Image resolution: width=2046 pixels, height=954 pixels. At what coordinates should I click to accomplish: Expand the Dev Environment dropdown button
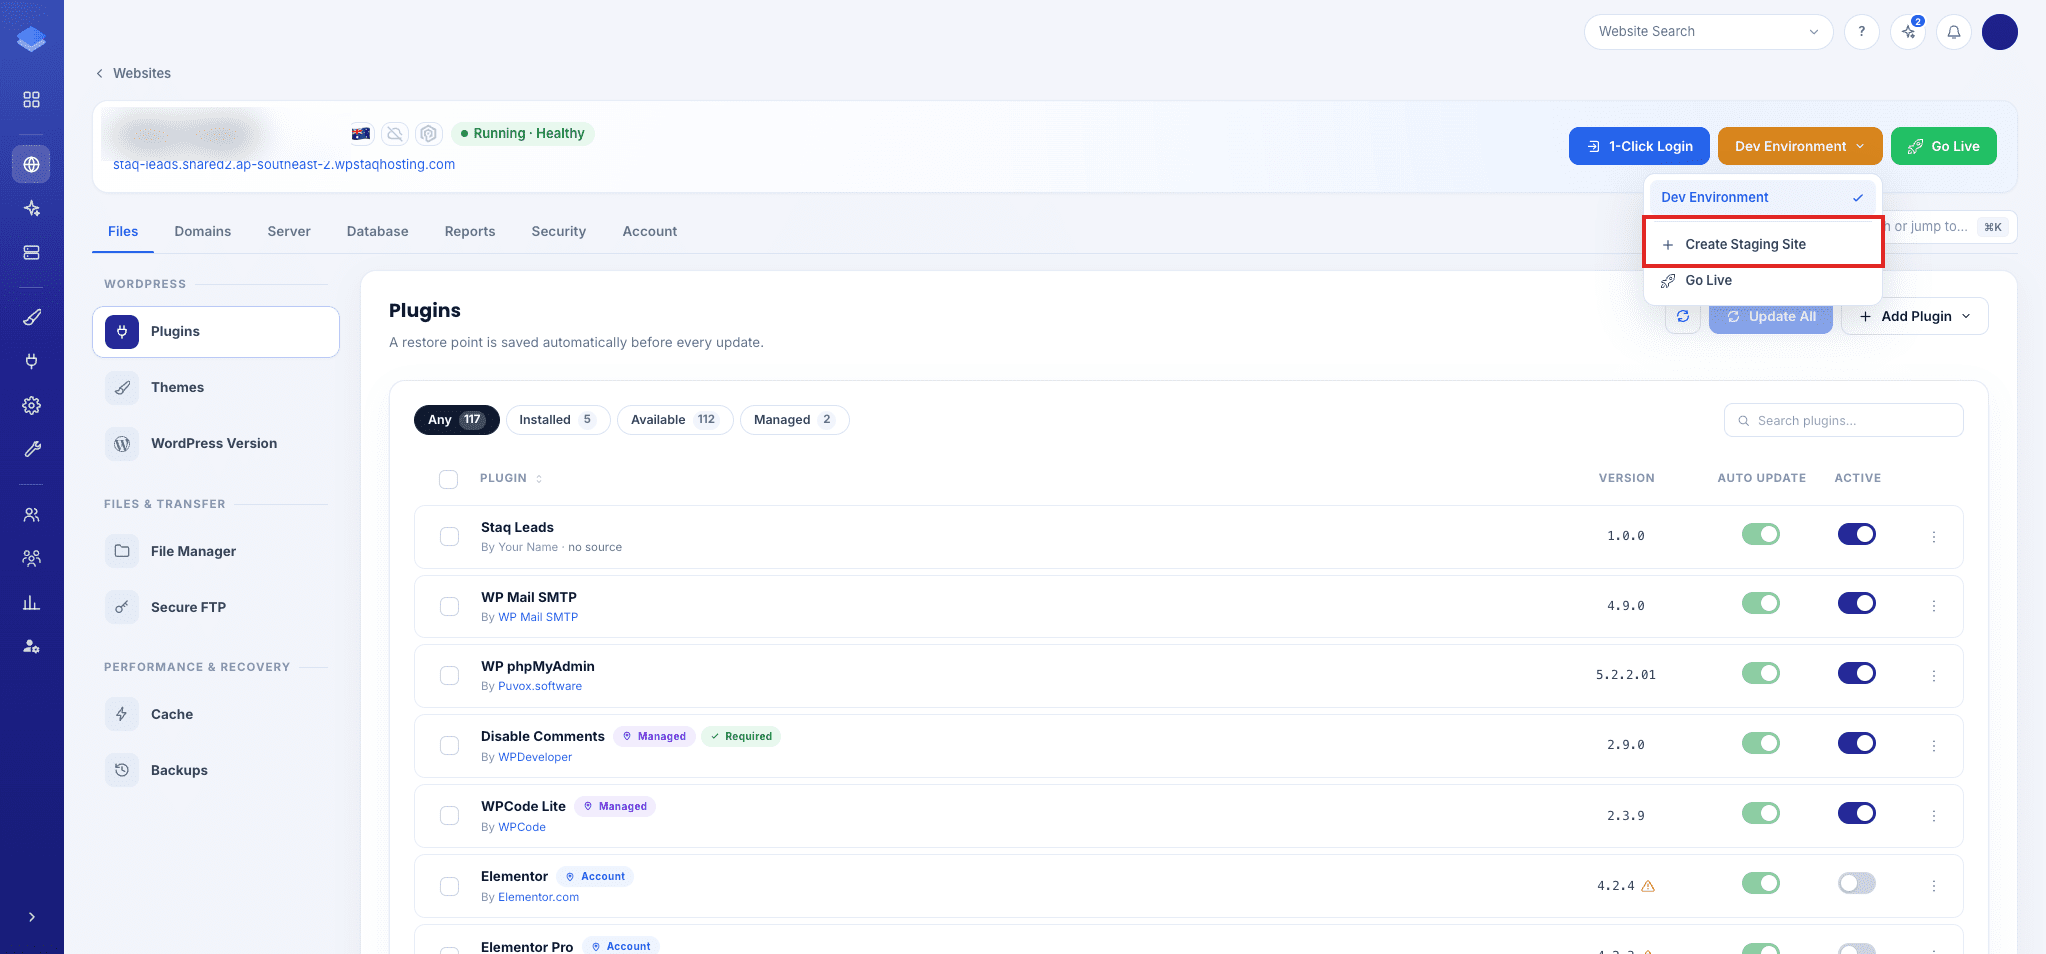(1800, 146)
